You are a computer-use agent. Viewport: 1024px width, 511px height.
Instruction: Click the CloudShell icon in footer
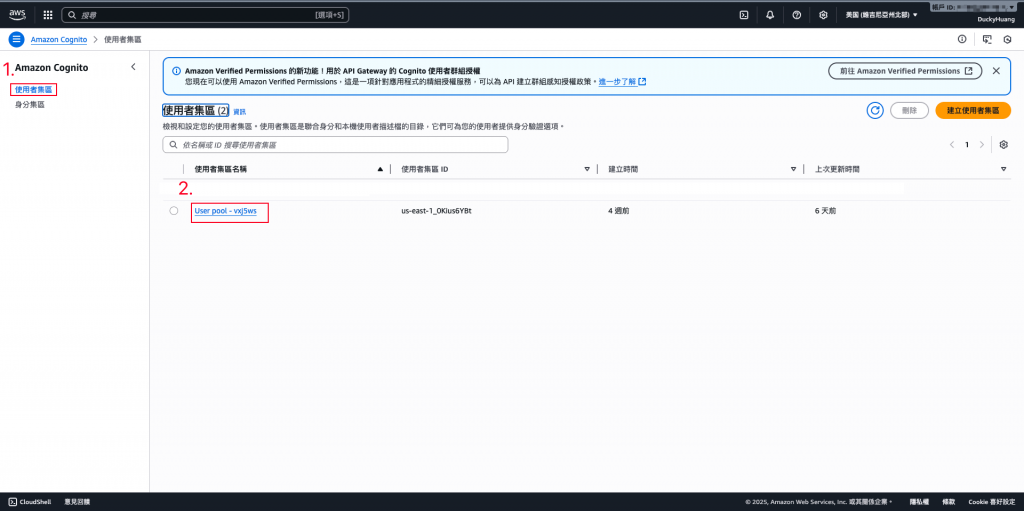12,502
